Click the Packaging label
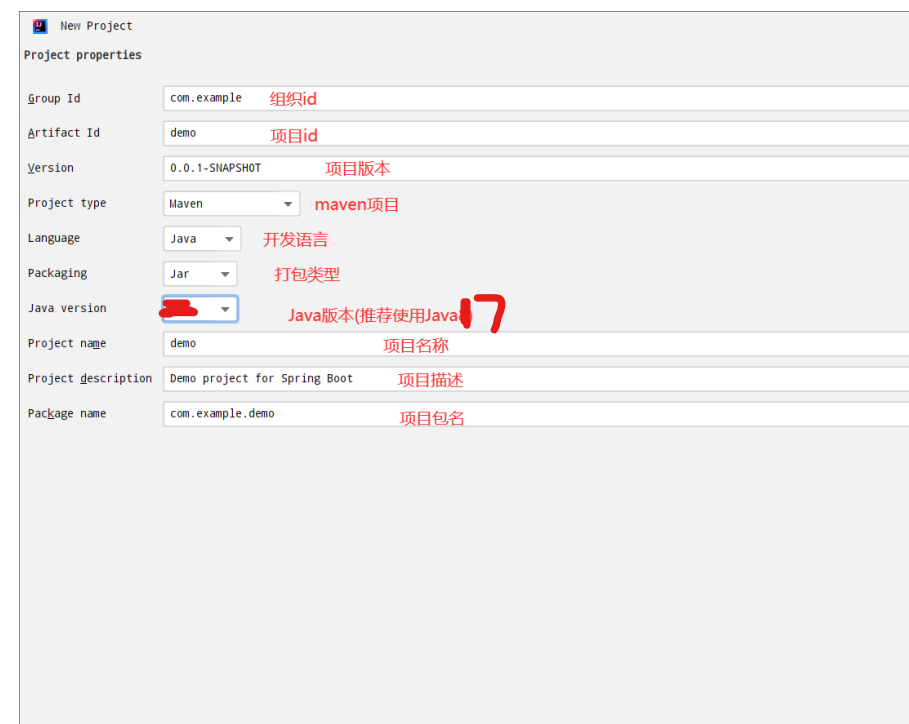 coord(57,274)
